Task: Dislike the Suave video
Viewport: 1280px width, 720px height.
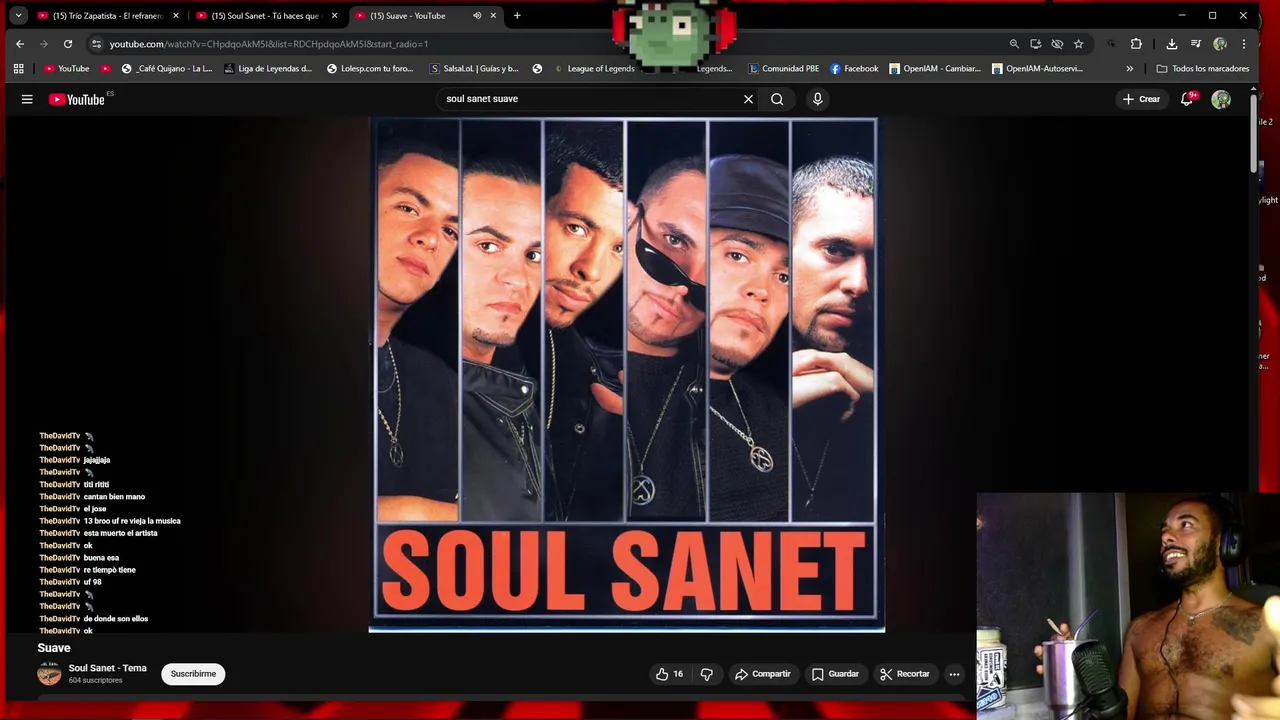Action: [x=707, y=674]
